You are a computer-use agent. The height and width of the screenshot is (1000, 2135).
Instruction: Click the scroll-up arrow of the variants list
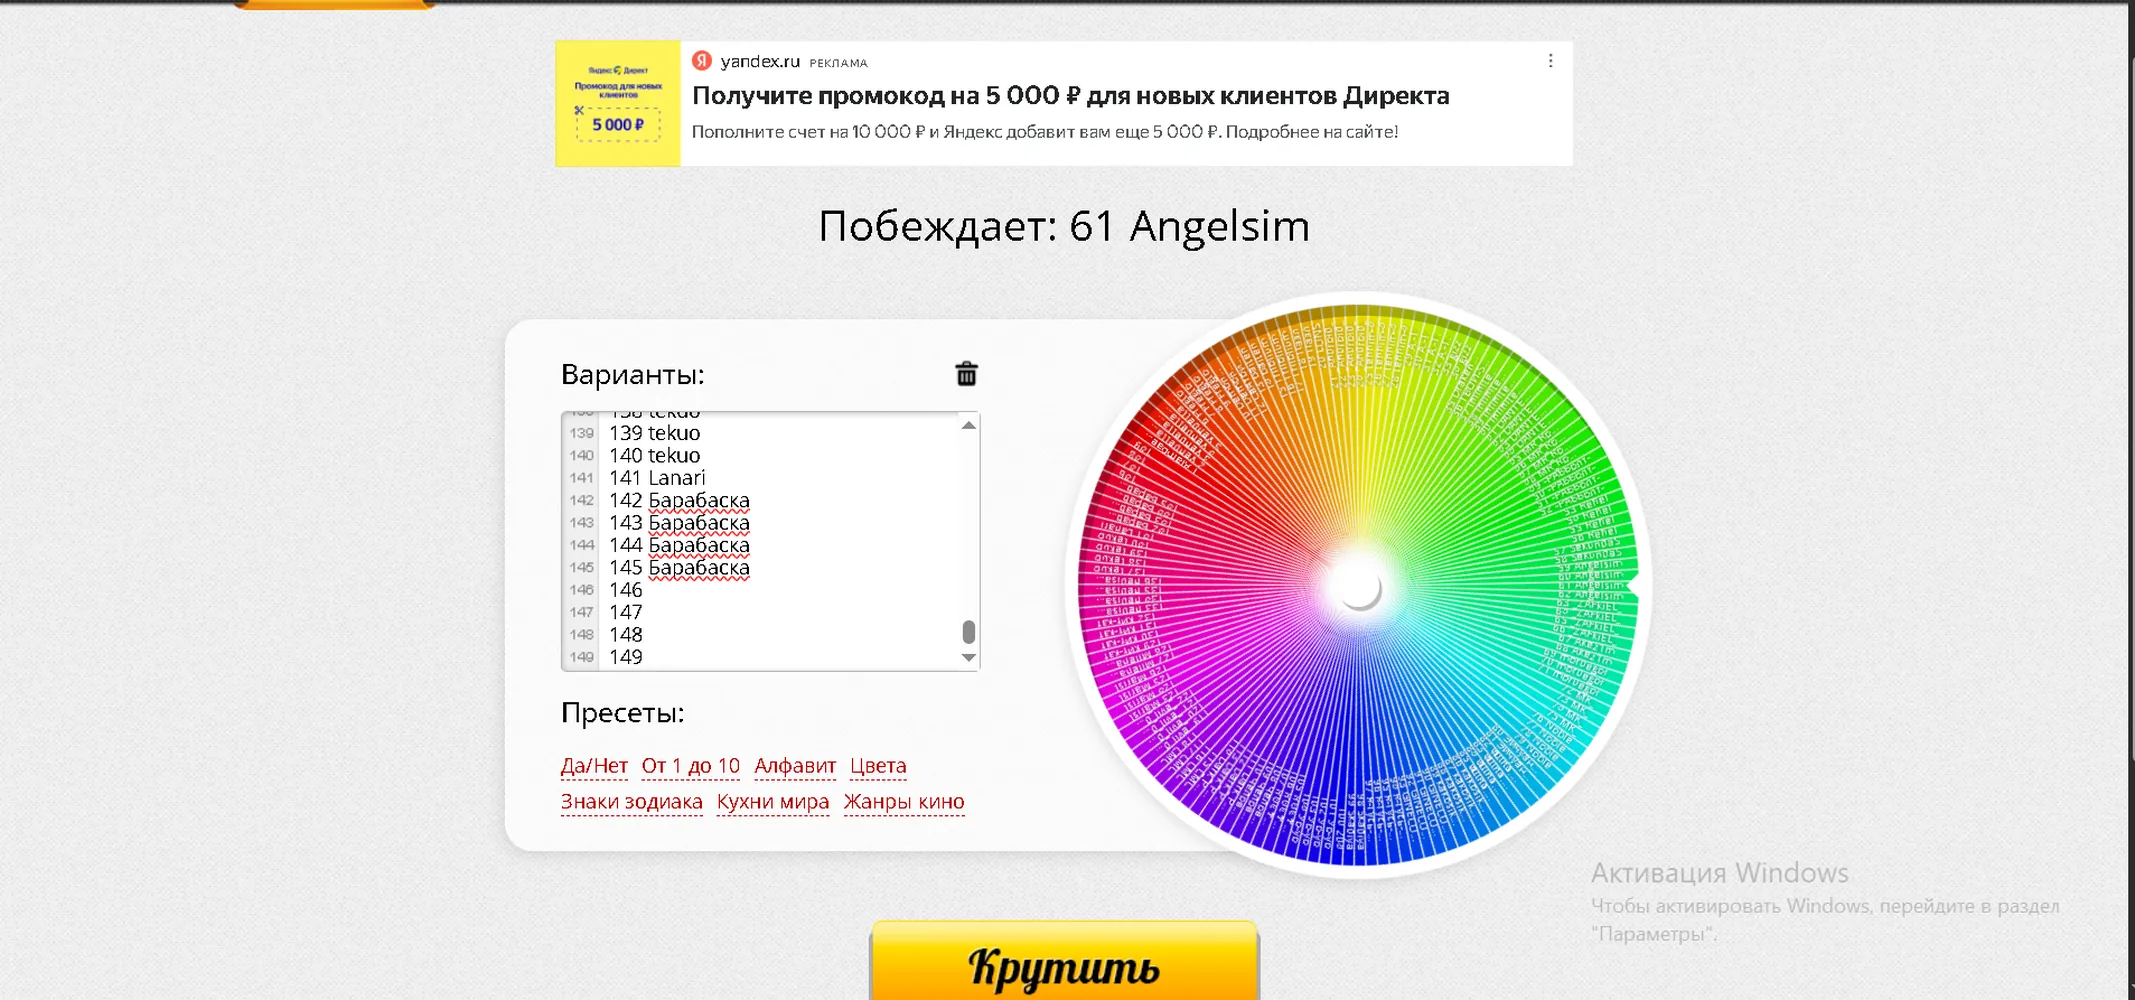coord(968,426)
